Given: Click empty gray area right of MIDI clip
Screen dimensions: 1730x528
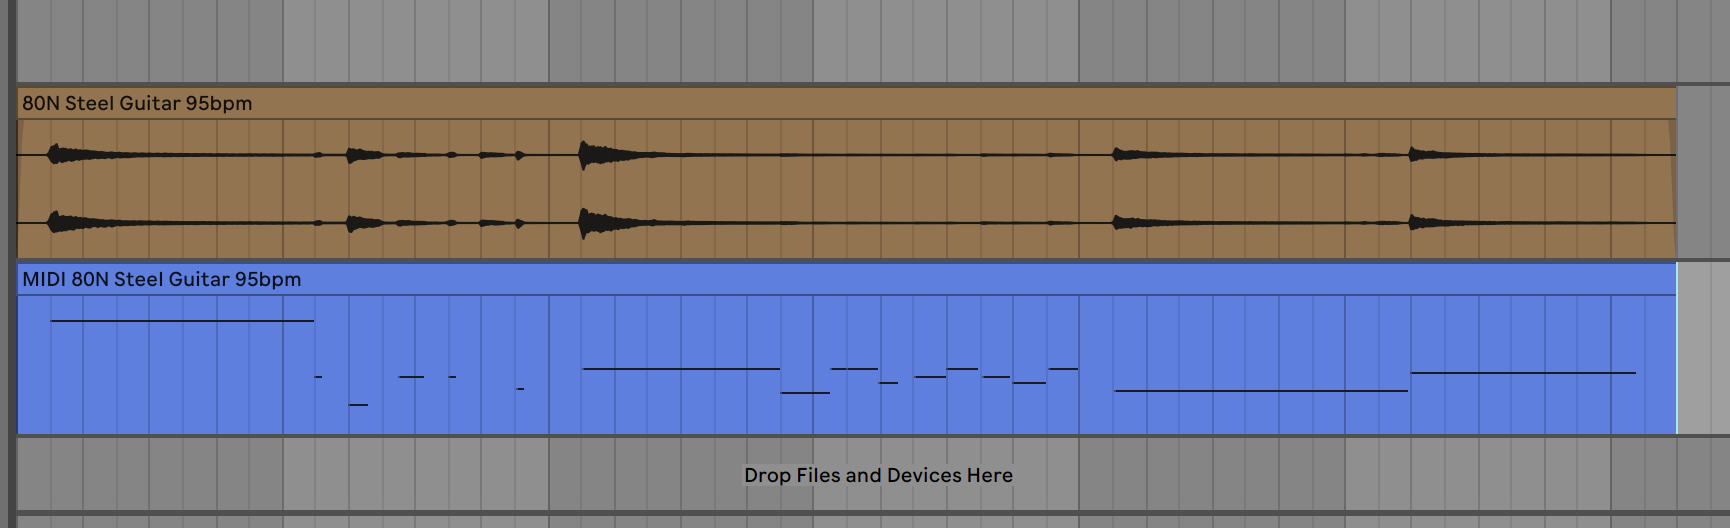Looking at the screenshot, I should click(1702, 348).
